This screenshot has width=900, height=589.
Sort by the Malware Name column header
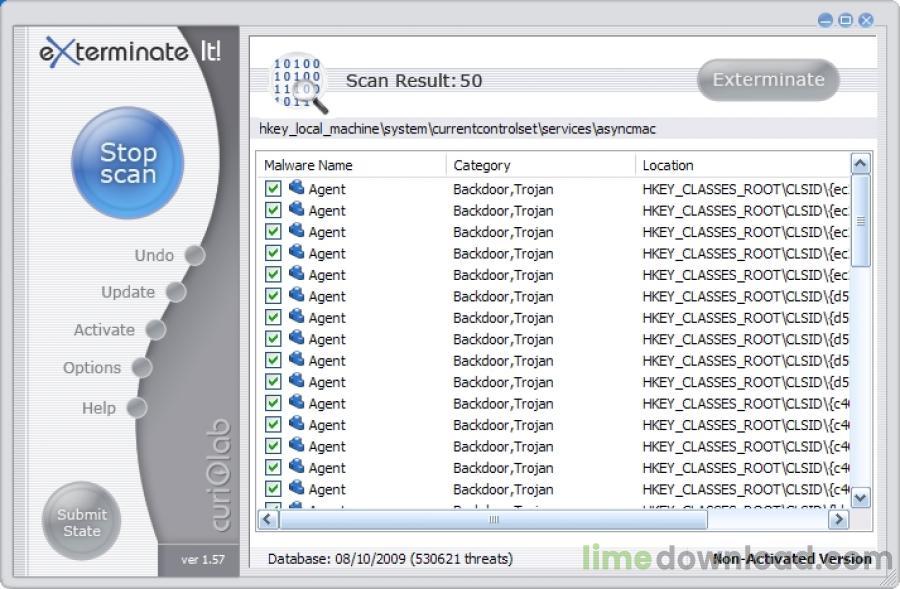(x=352, y=165)
